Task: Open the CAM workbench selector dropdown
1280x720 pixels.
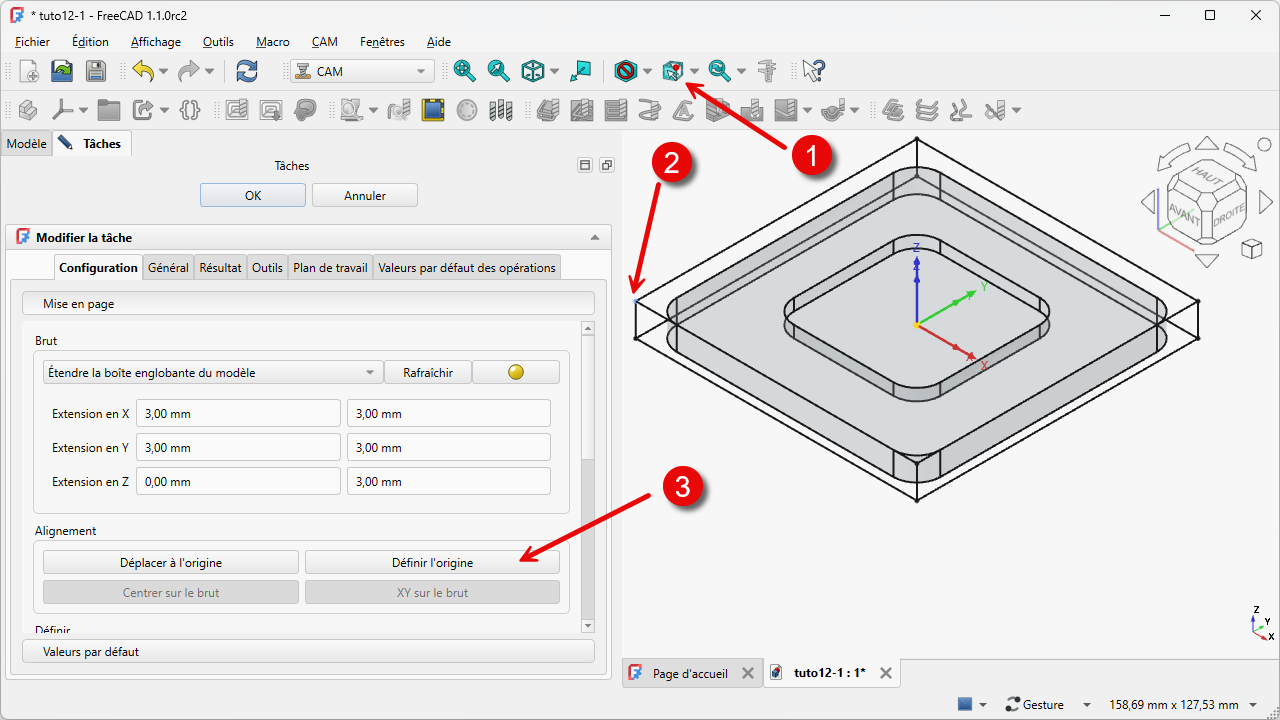Action: pos(362,71)
